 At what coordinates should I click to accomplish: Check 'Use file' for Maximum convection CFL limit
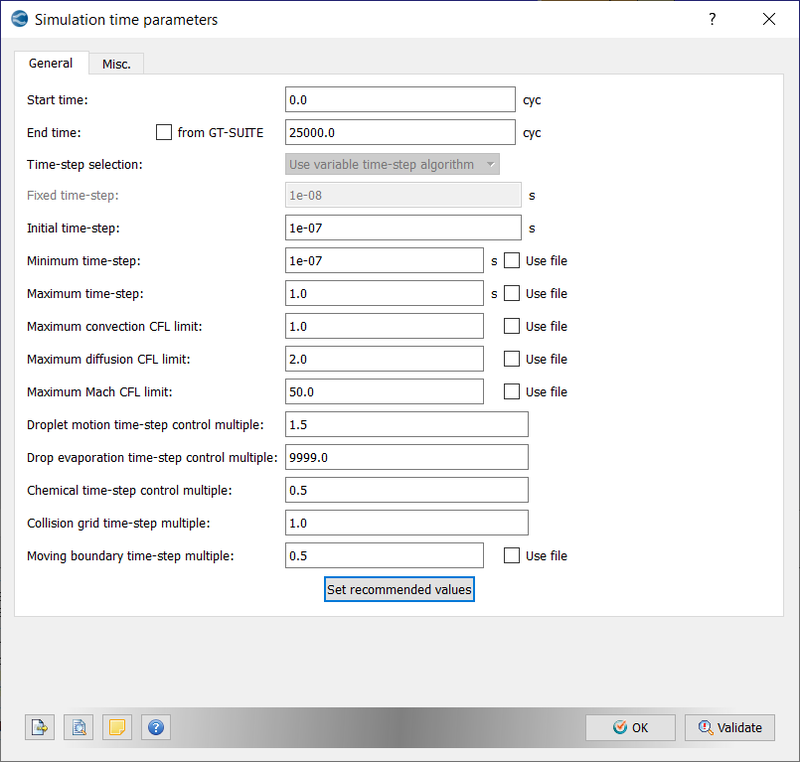coord(512,326)
